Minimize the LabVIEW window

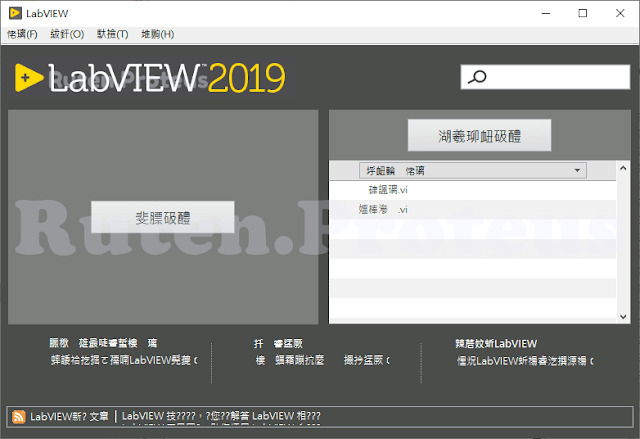tap(546, 13)
